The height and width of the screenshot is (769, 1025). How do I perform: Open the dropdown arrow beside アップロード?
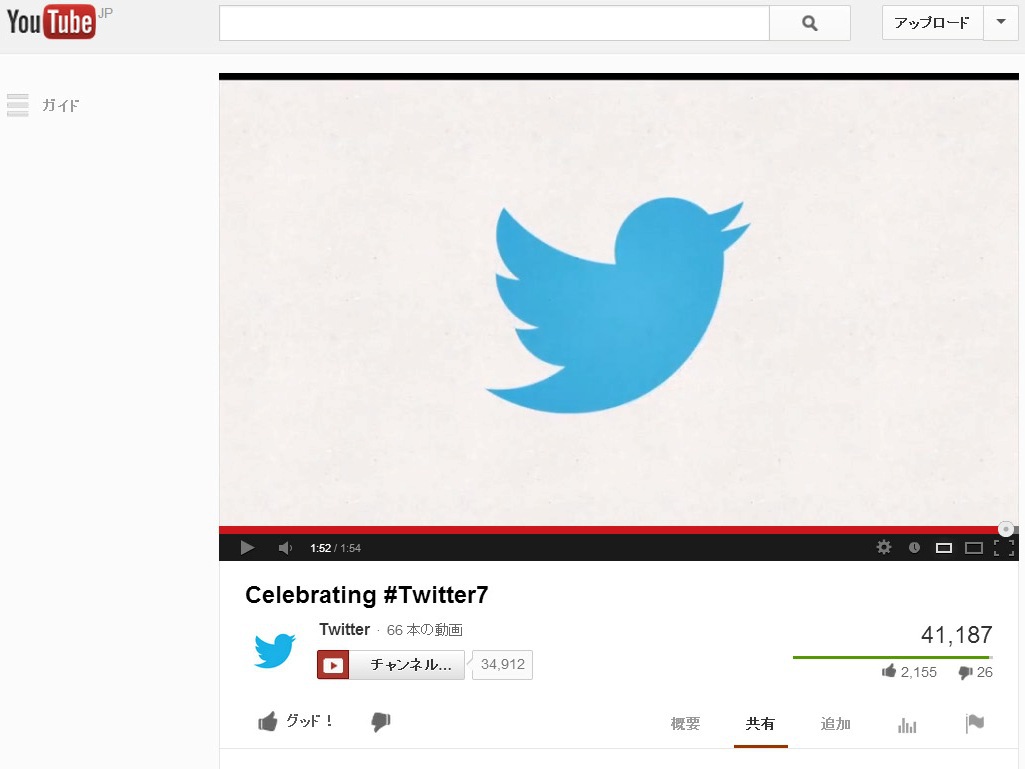1001,23
